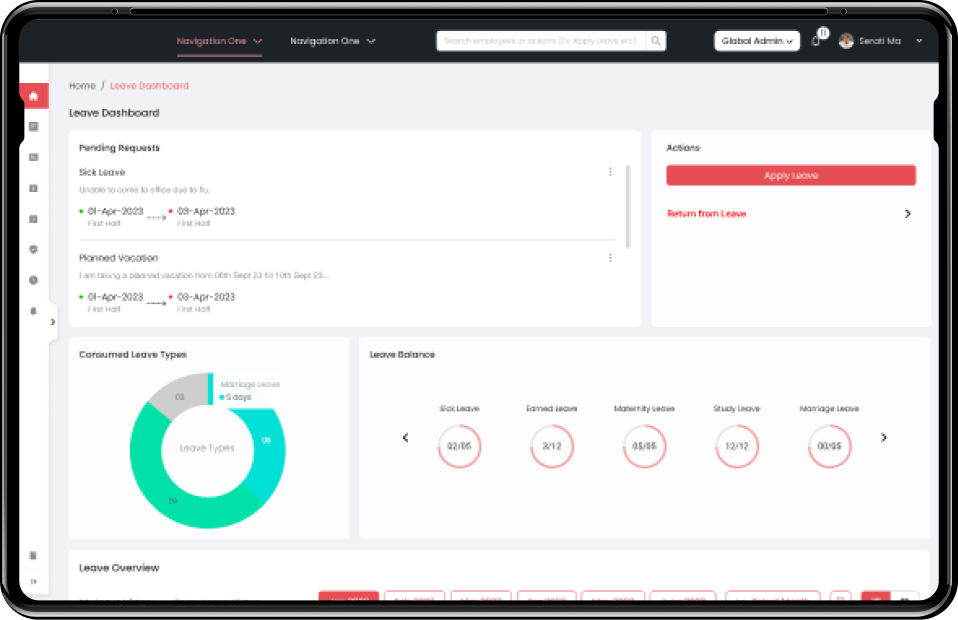
Task: Select the second sidebar navigation icon
Action: (x=33, y=126)
